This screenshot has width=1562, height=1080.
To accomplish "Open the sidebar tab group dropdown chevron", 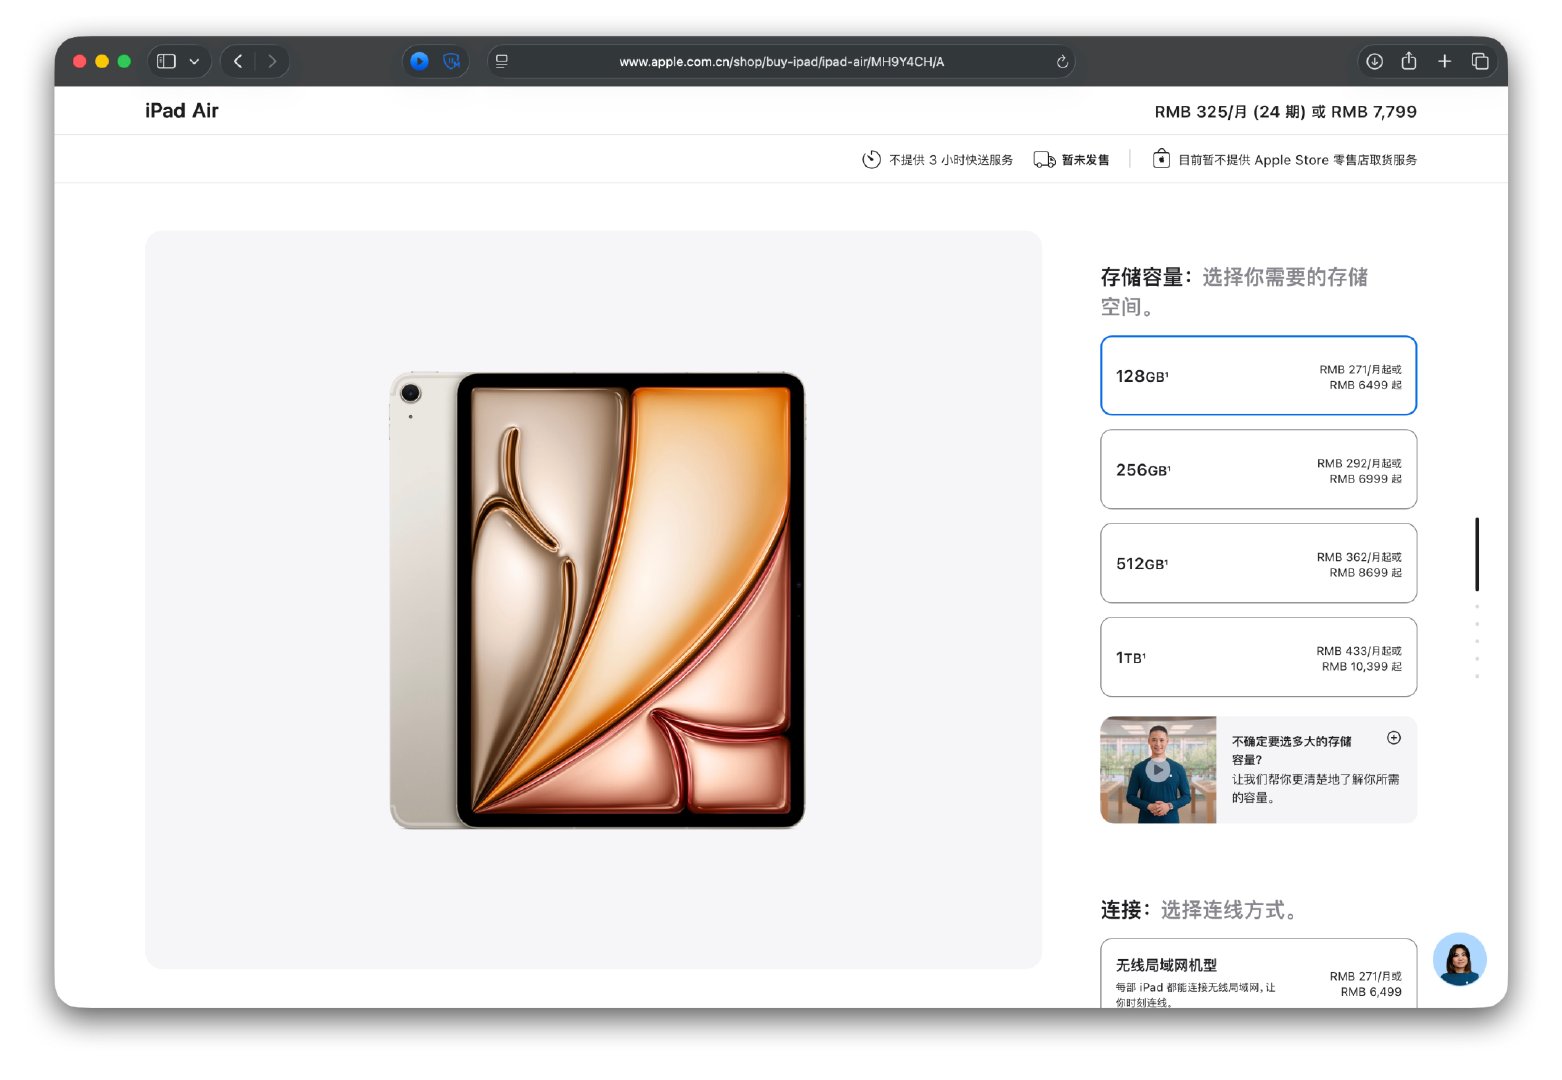I will coord(194,61).
